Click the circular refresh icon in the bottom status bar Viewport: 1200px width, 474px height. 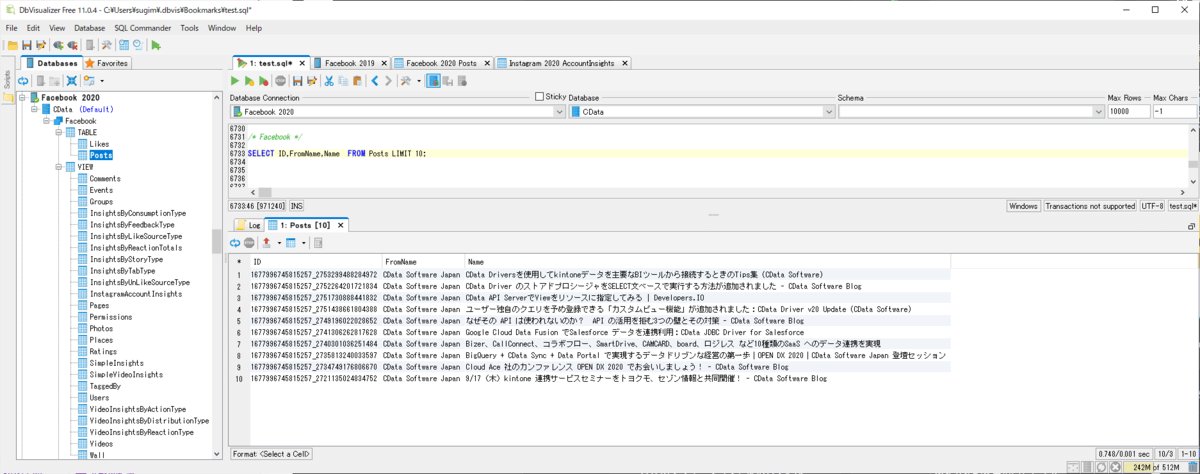point(1101,466)
